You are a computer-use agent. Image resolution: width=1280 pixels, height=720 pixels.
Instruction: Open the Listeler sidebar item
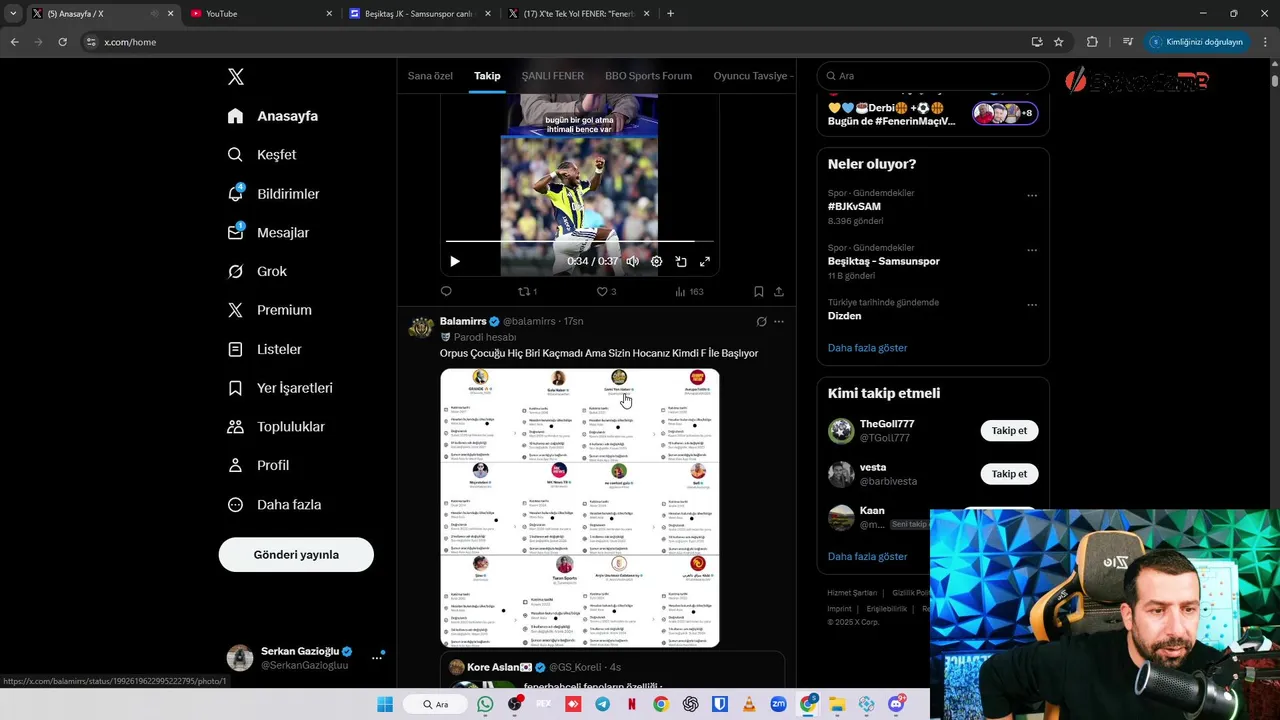(x=264, y=349)
